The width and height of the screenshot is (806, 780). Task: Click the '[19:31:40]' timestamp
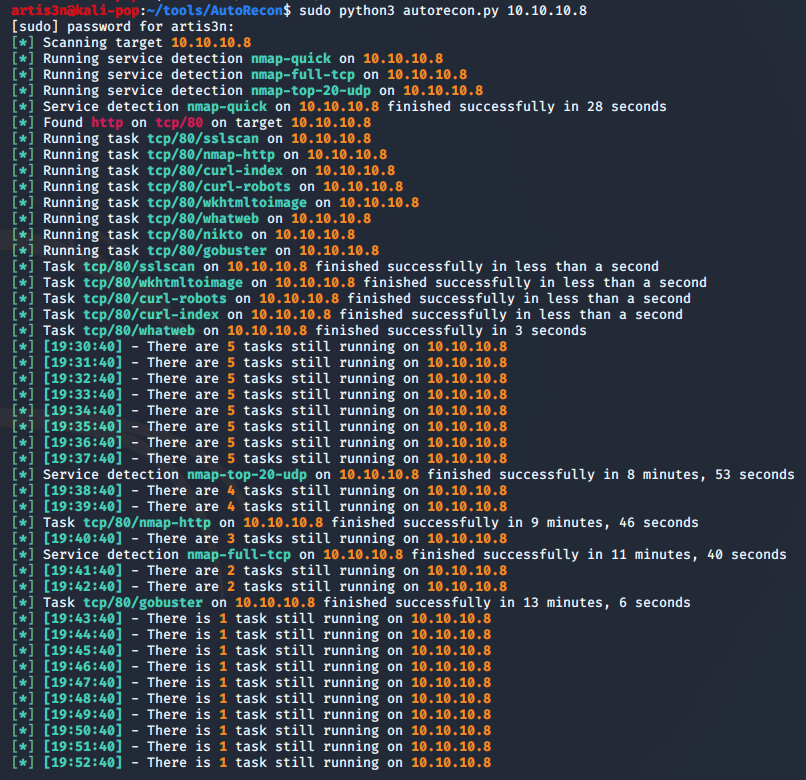pos(83,362)
